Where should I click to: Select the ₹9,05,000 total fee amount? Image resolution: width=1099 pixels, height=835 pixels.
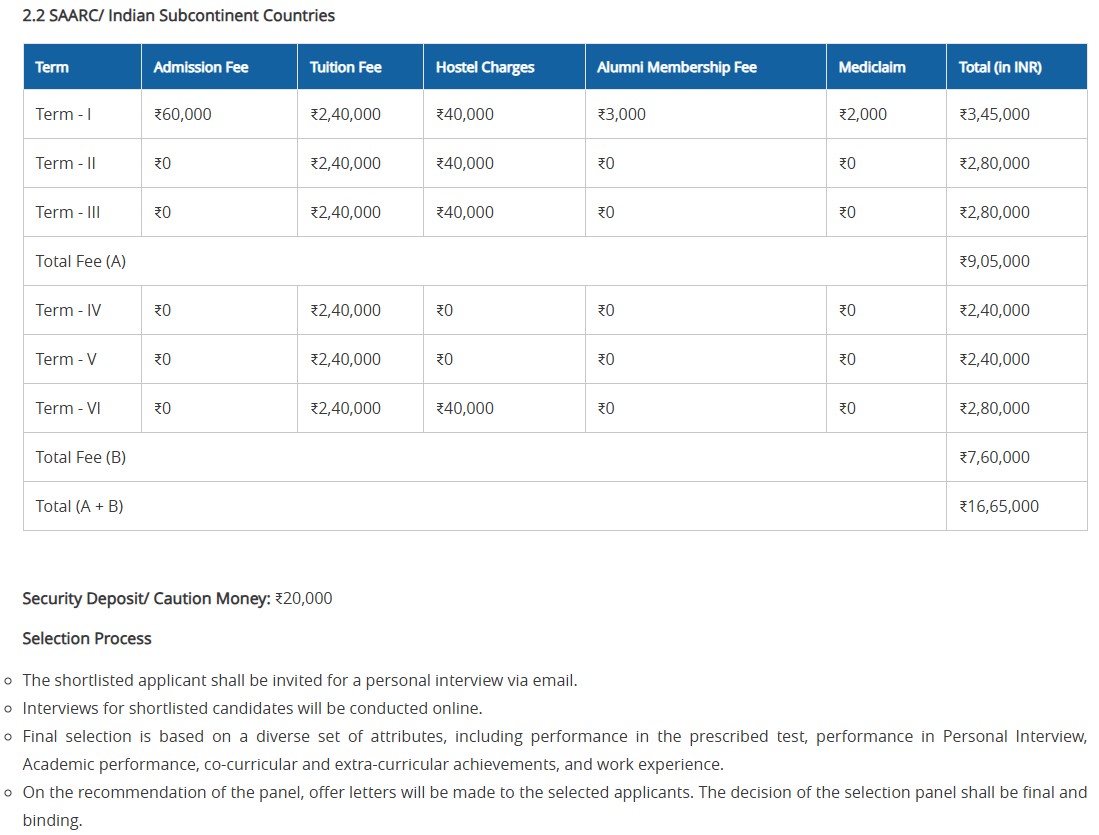[994, 261]
